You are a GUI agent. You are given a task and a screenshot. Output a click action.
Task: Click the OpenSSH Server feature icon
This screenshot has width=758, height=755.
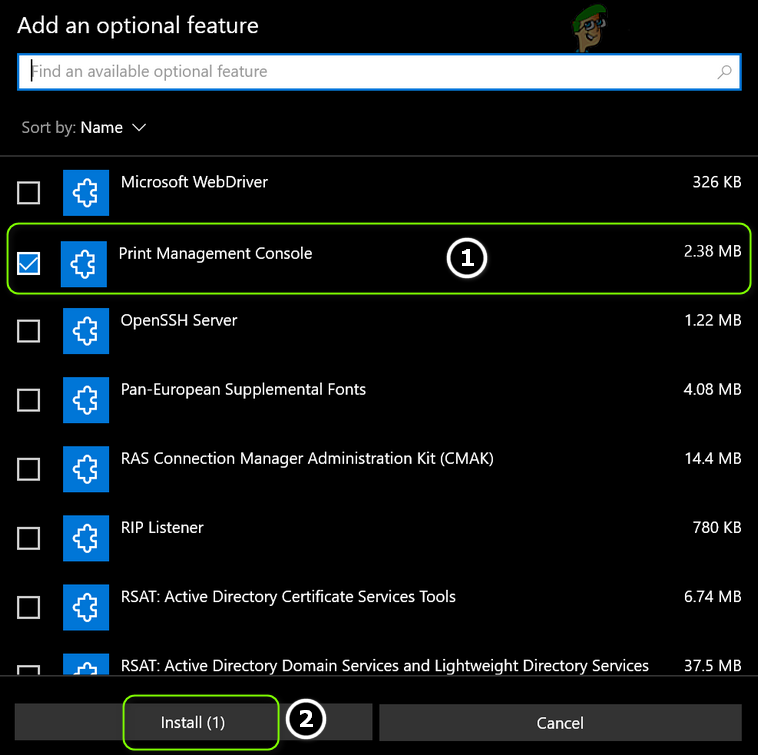(x=86, y=331)
